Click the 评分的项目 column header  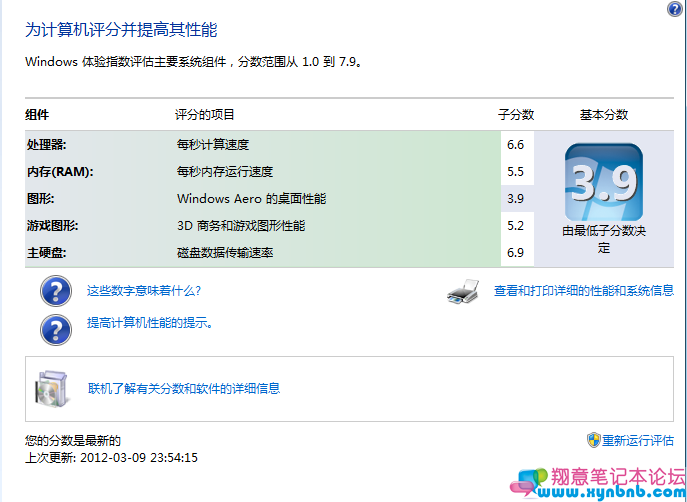click(205, 115)
